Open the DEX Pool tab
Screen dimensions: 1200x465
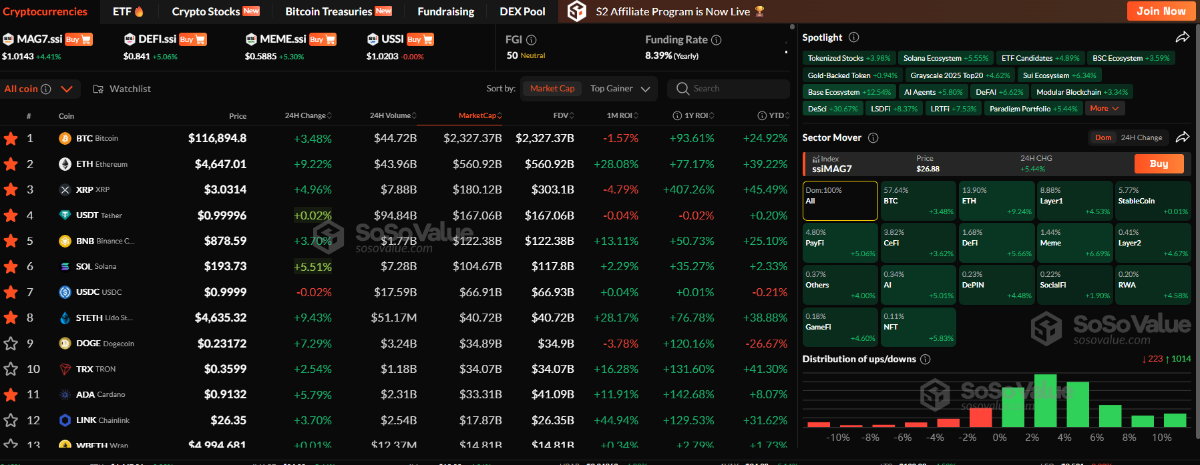[522, 11]
